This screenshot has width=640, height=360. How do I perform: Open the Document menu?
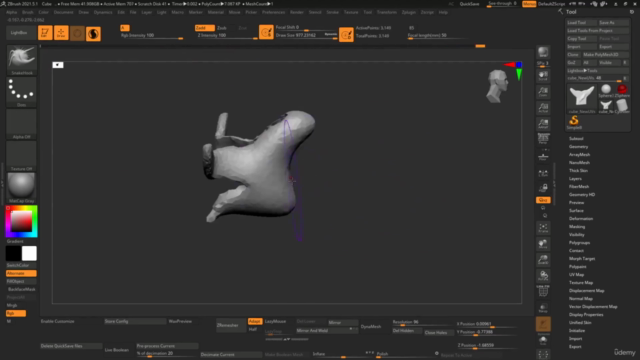tap(63, 12)
